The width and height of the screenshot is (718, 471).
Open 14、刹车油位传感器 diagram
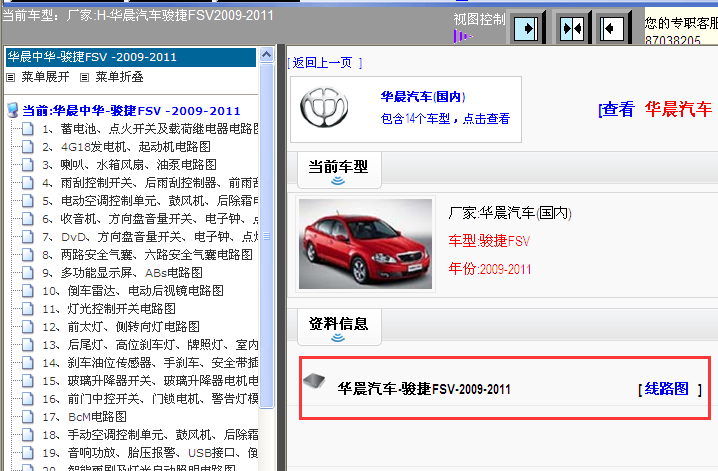pyautogui.click(x=150, y=363)
